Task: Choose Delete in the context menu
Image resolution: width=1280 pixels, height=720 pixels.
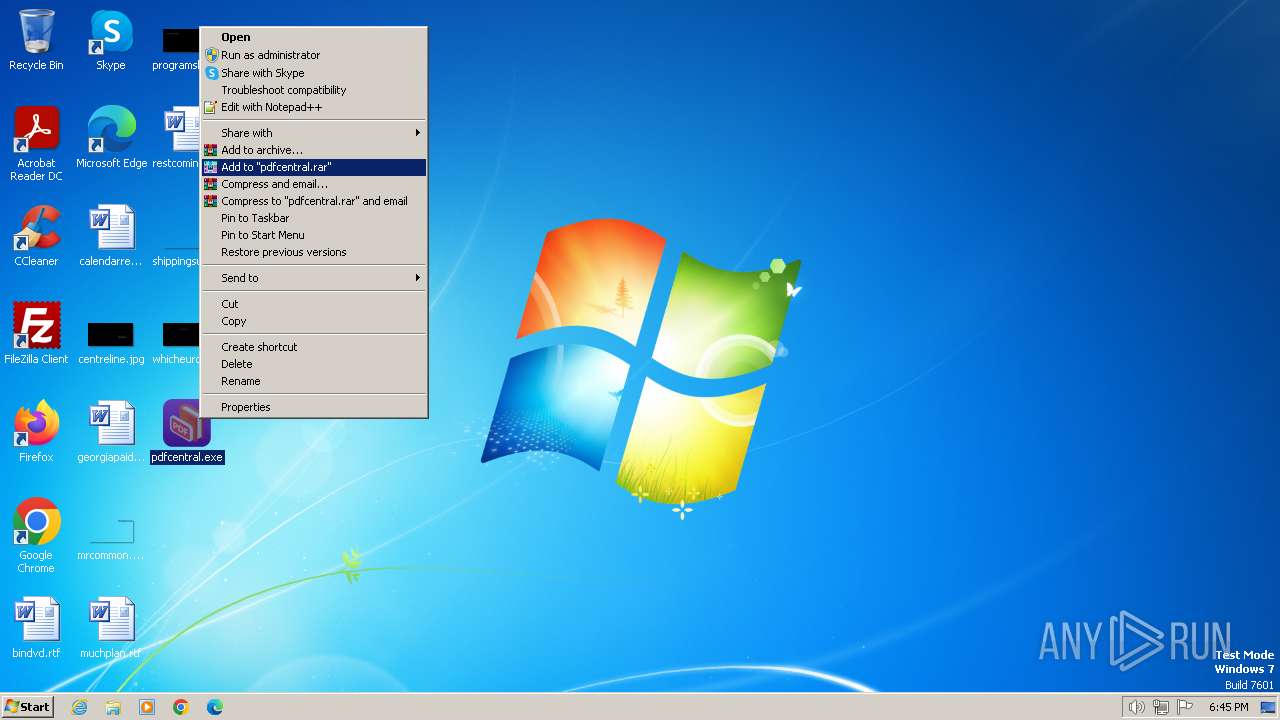Action: click(x=314, y=364)
